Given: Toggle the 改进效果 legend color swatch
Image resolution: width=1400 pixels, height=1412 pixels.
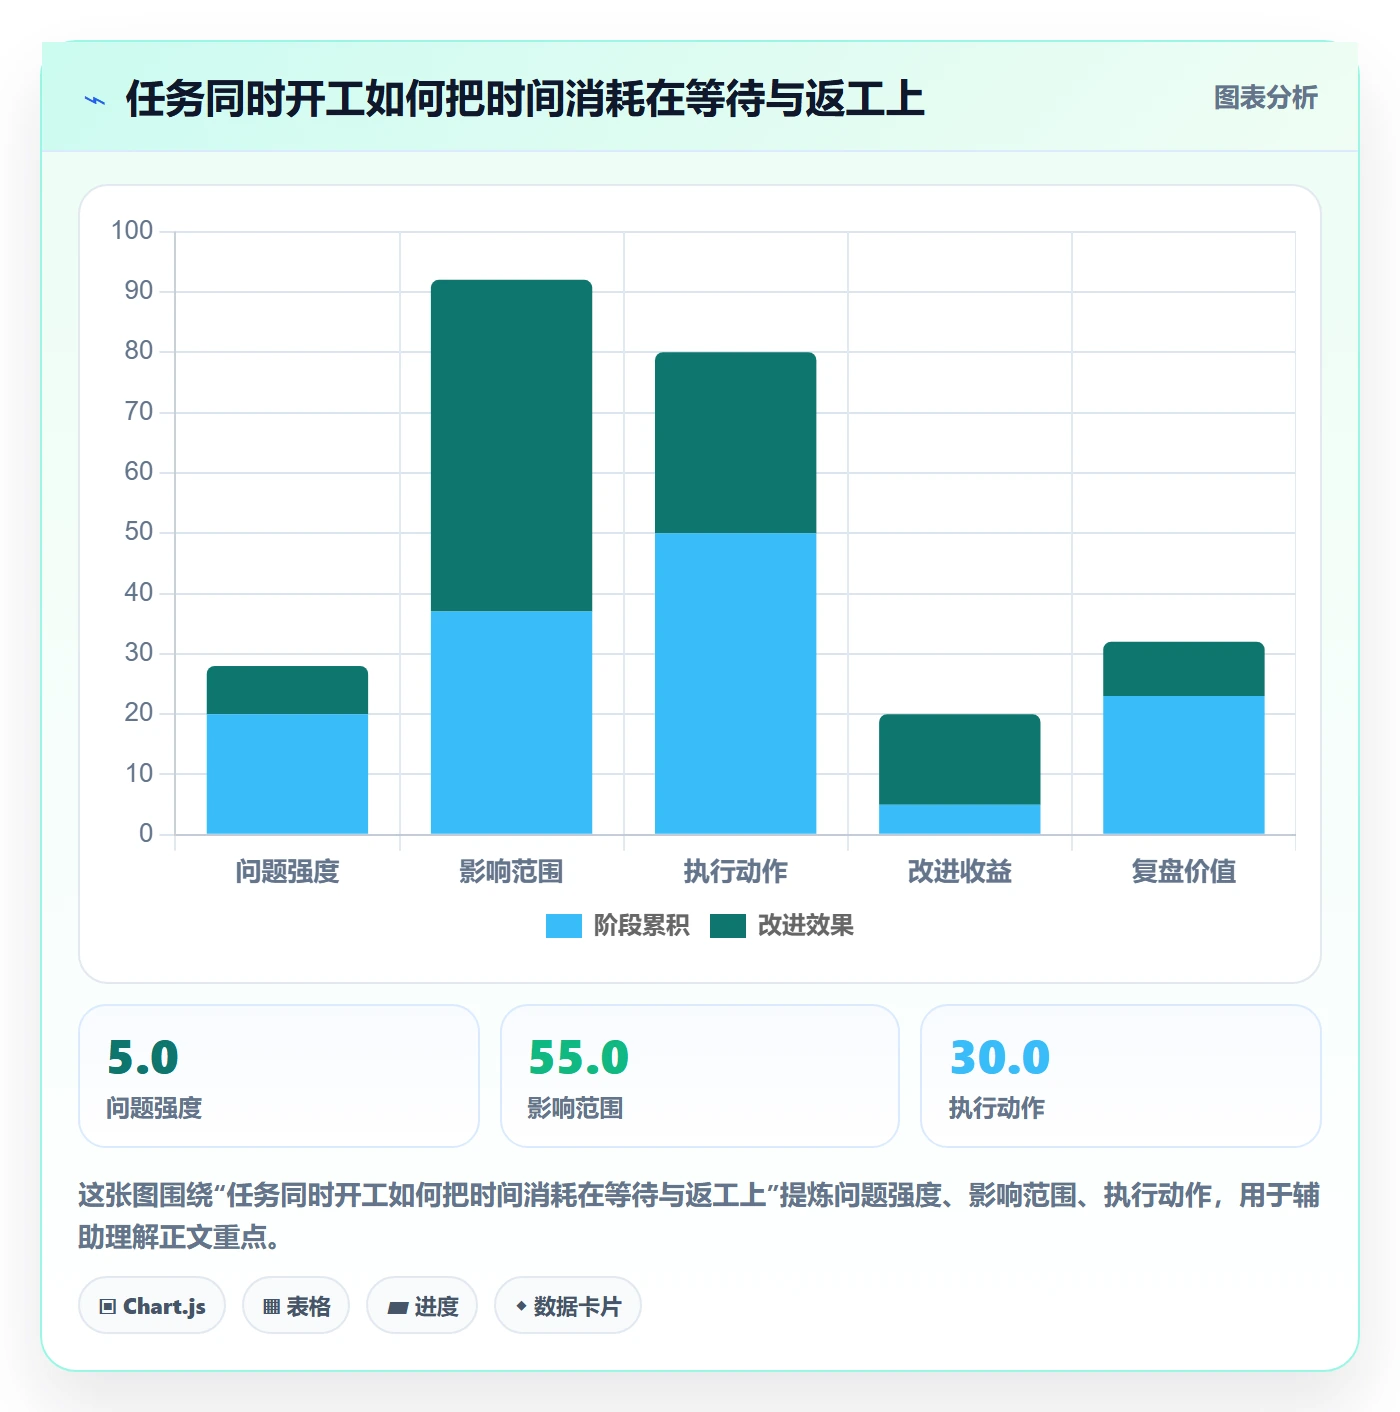Looking at the screenshot, I should coord(727,926).
